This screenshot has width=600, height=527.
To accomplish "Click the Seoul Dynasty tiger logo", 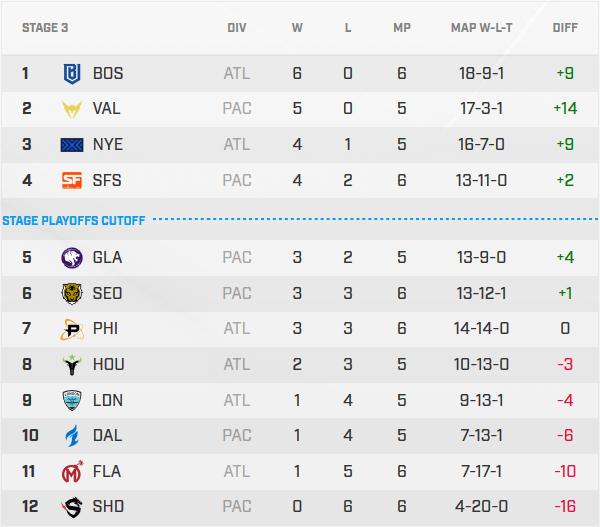I will point(72,293).
